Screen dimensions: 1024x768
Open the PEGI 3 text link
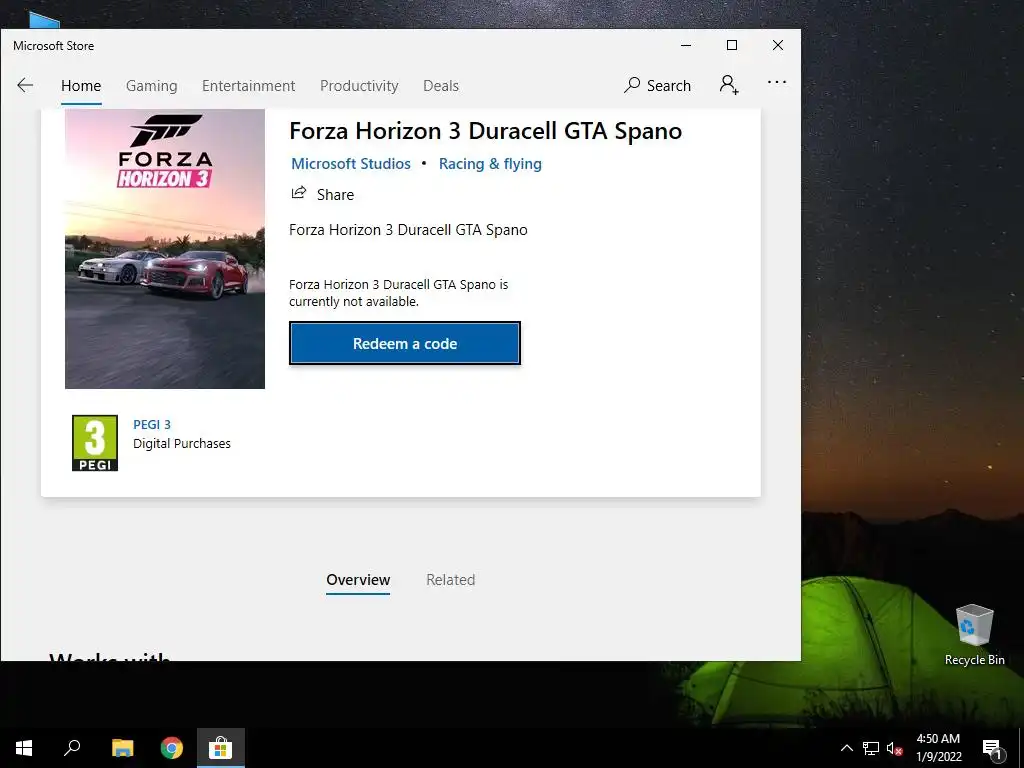pyautogui.click(x=152, y=424)
